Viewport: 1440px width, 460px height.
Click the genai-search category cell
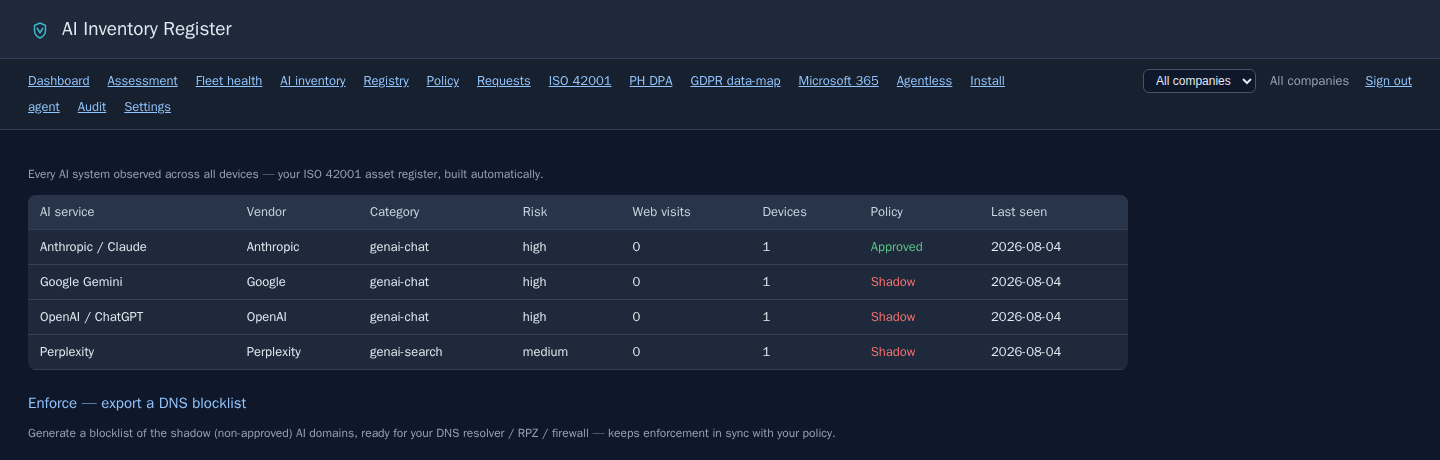point(406,352)
